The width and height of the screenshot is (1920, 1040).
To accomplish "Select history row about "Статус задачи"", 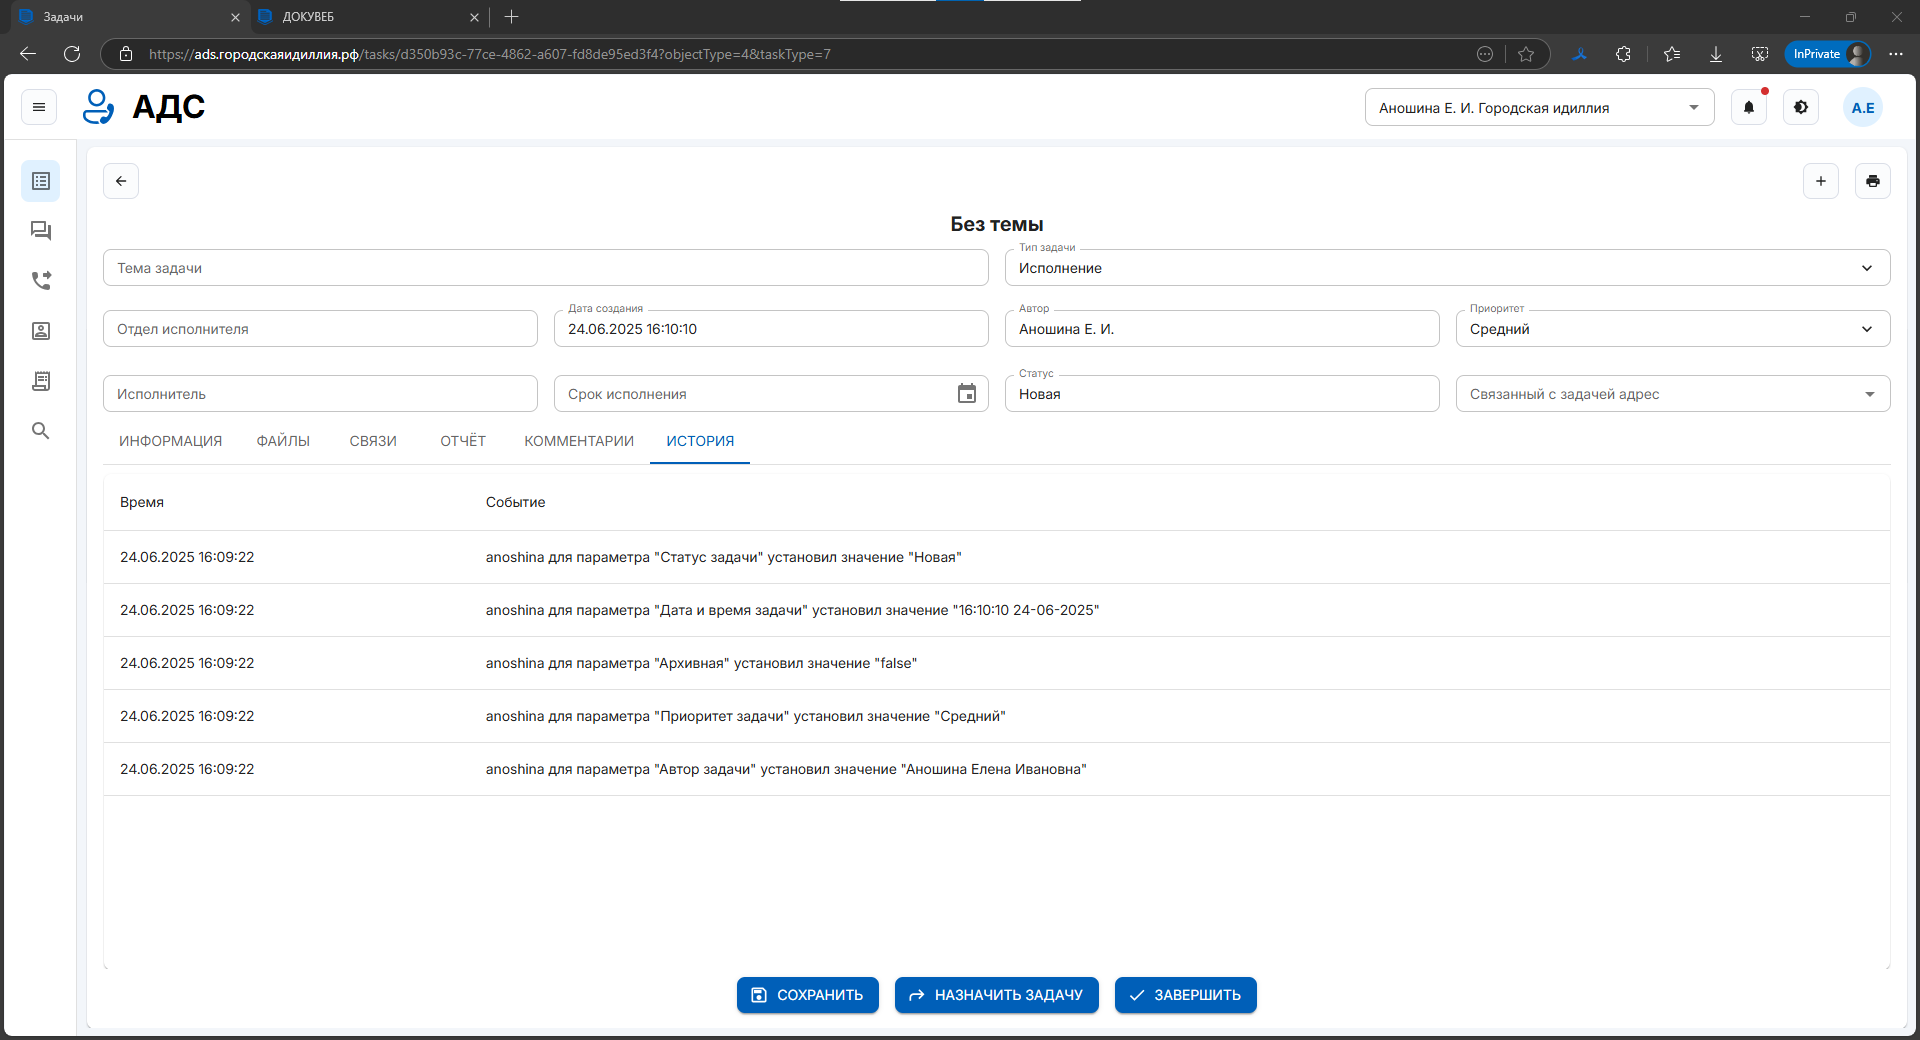I will pyautogui.click(x=996, y=557).
